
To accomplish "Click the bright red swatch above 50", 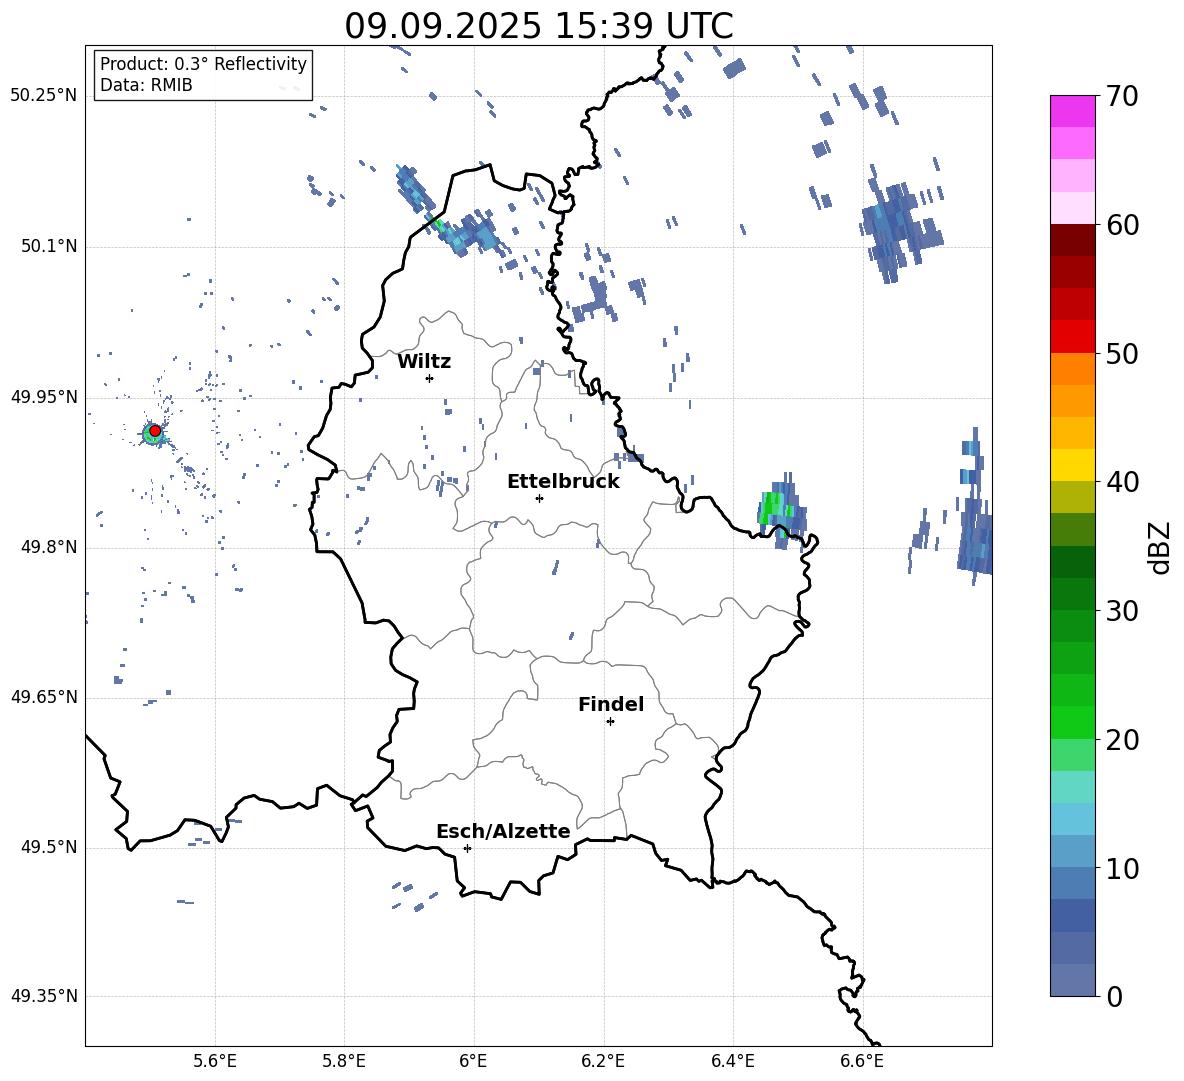I will coord(1073,337).
